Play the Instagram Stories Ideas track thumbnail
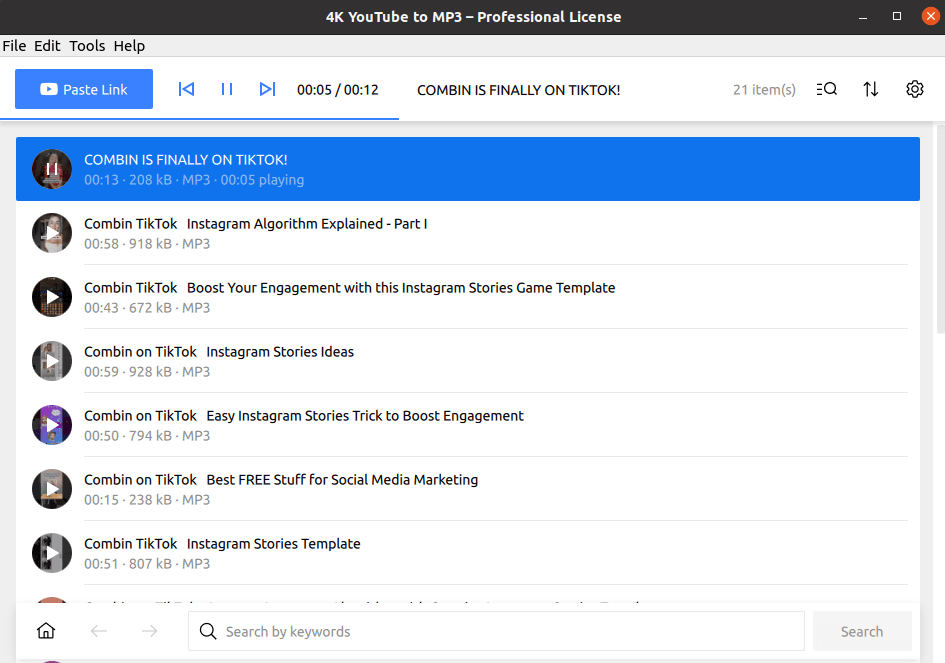 tap(51, 361)
